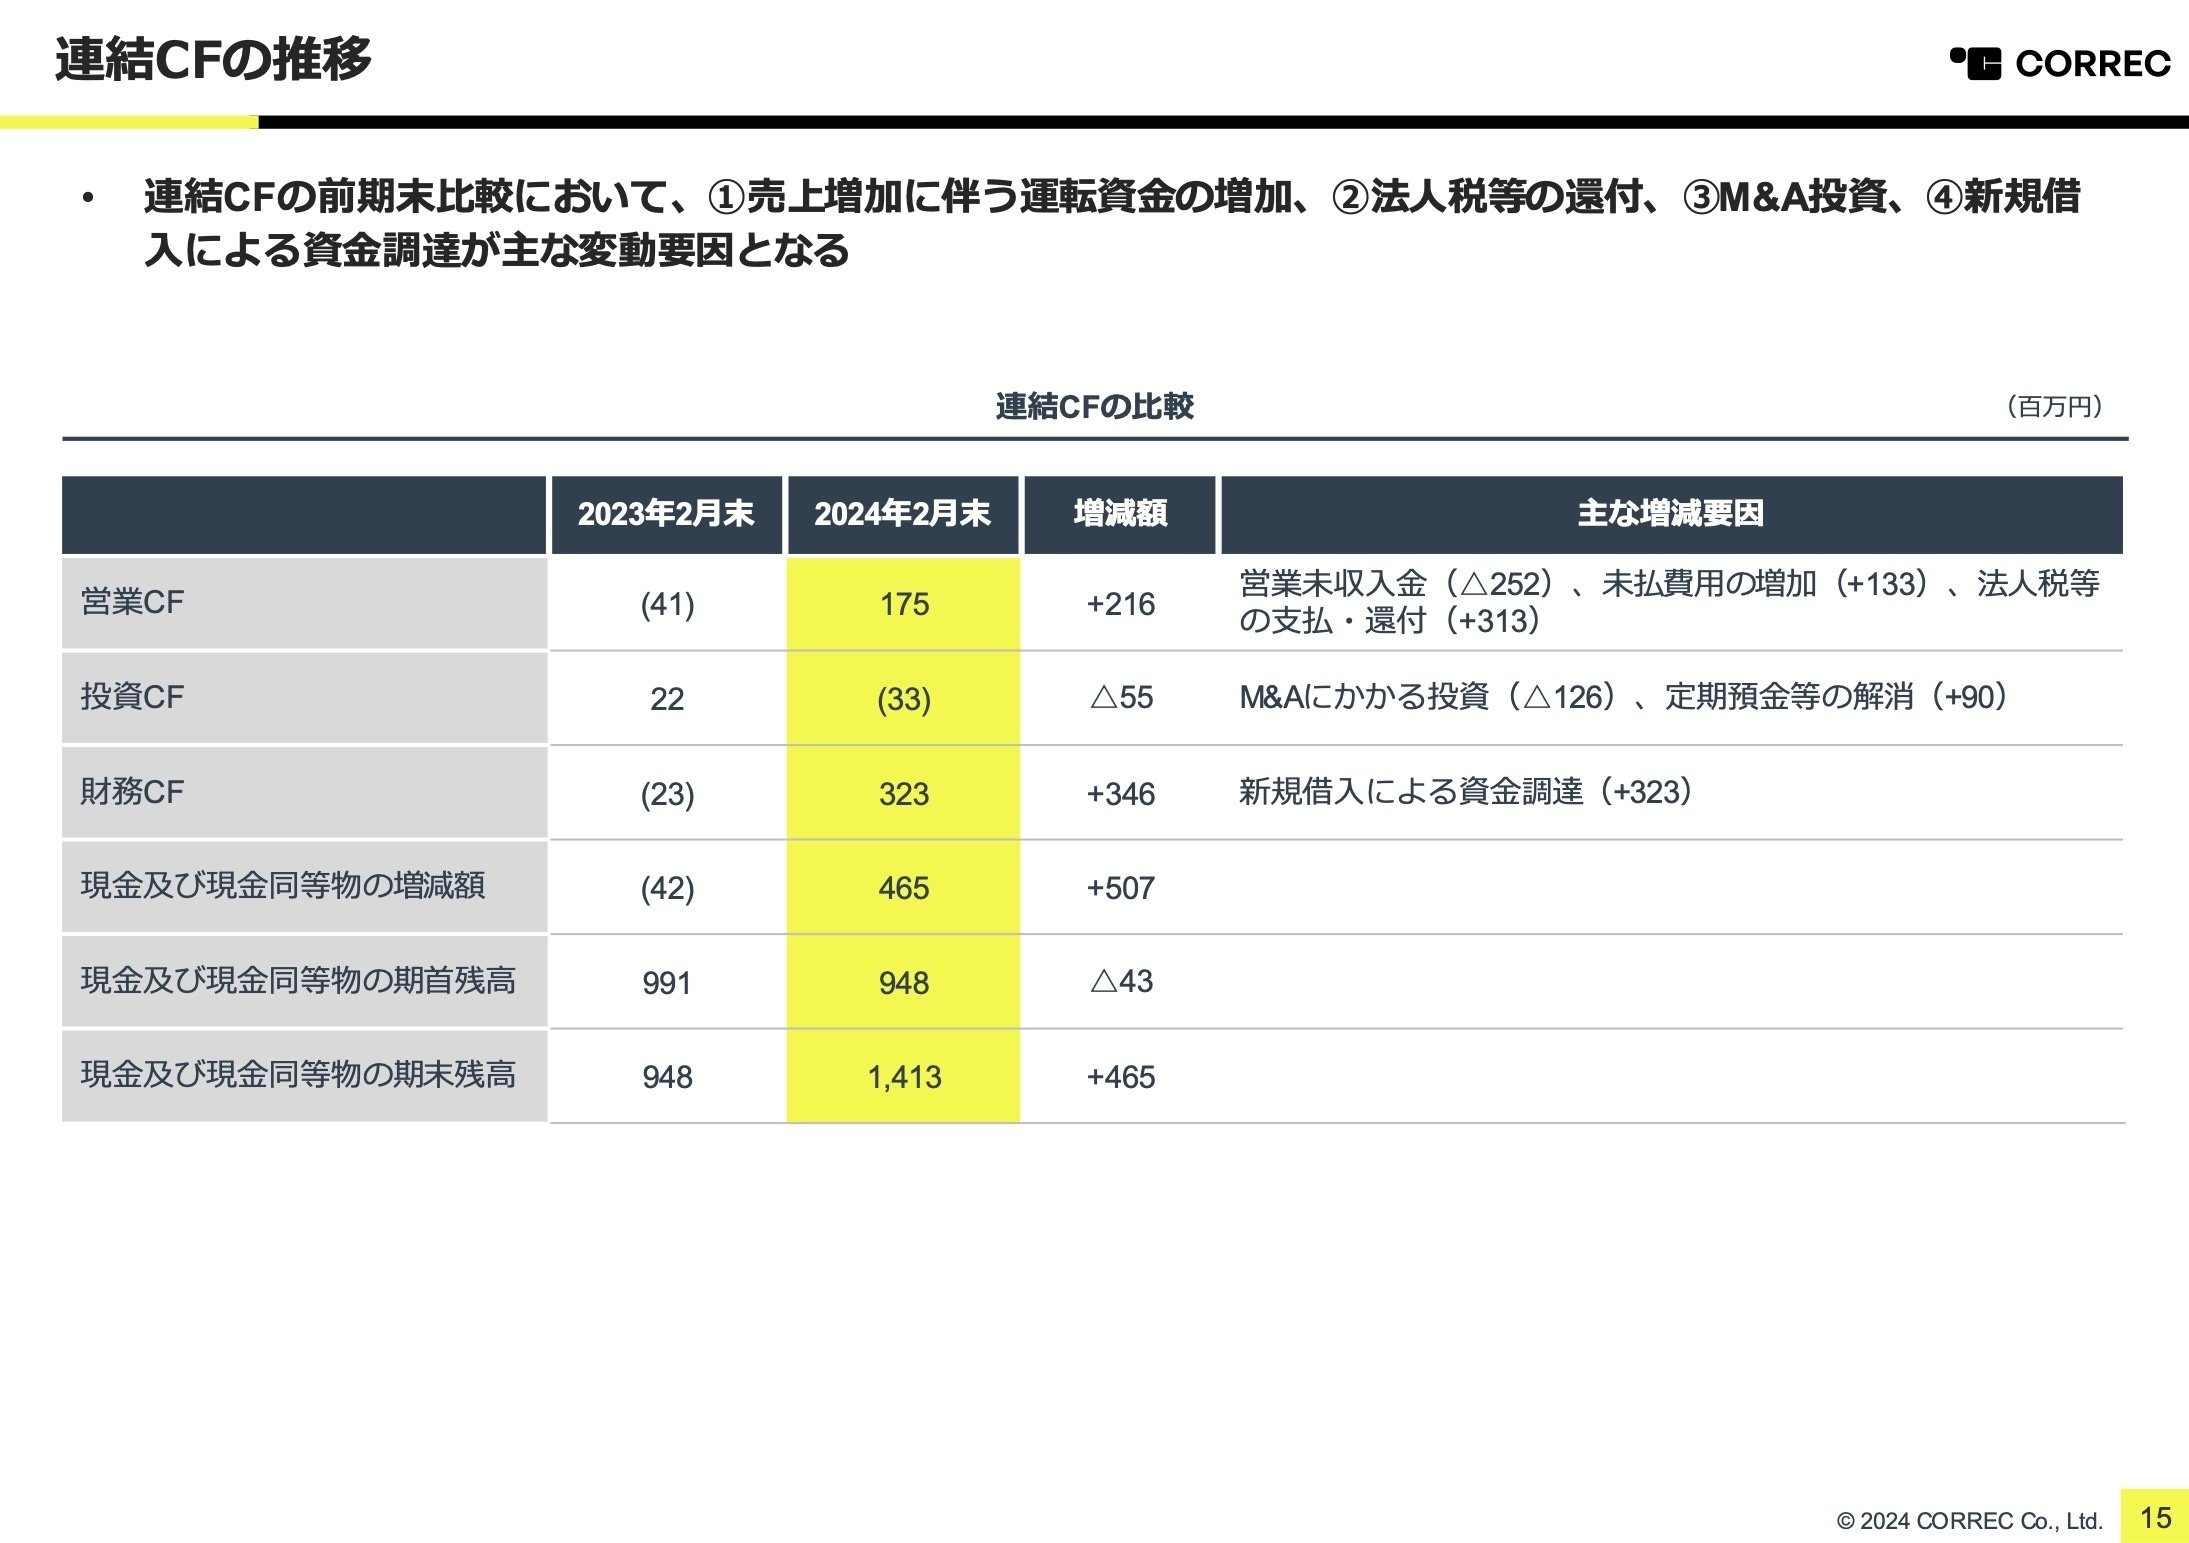
Task: Click the page number 15 box
Action: 2155,1517
